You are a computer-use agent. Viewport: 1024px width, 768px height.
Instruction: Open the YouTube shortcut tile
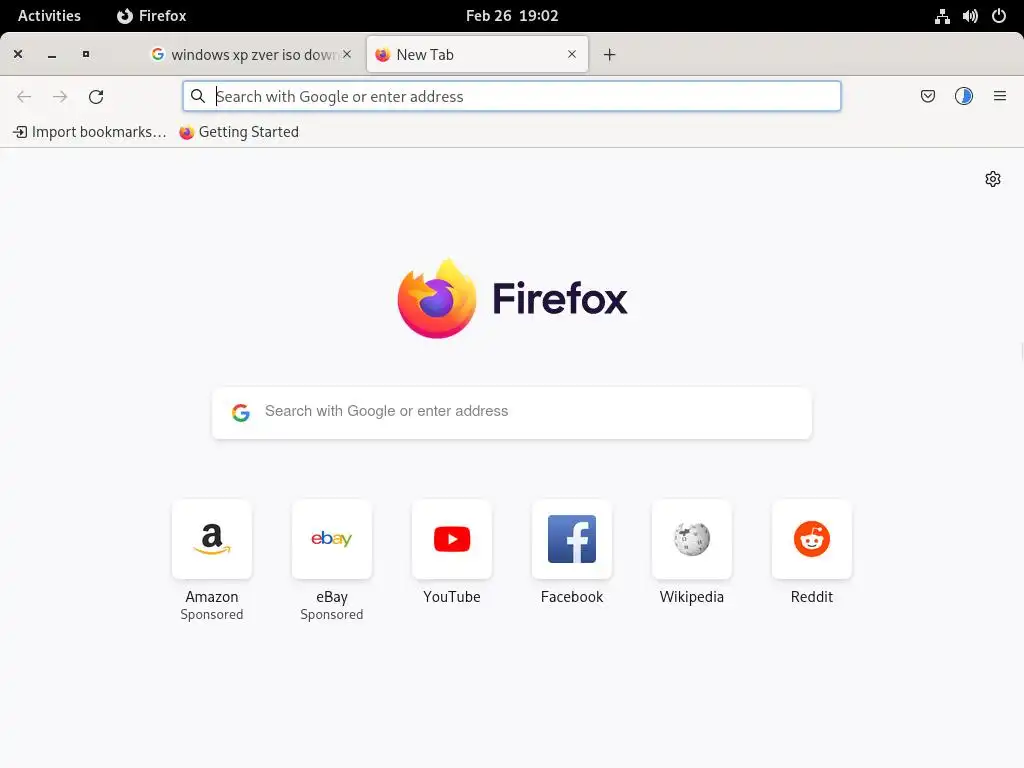(x=452, y=539)
